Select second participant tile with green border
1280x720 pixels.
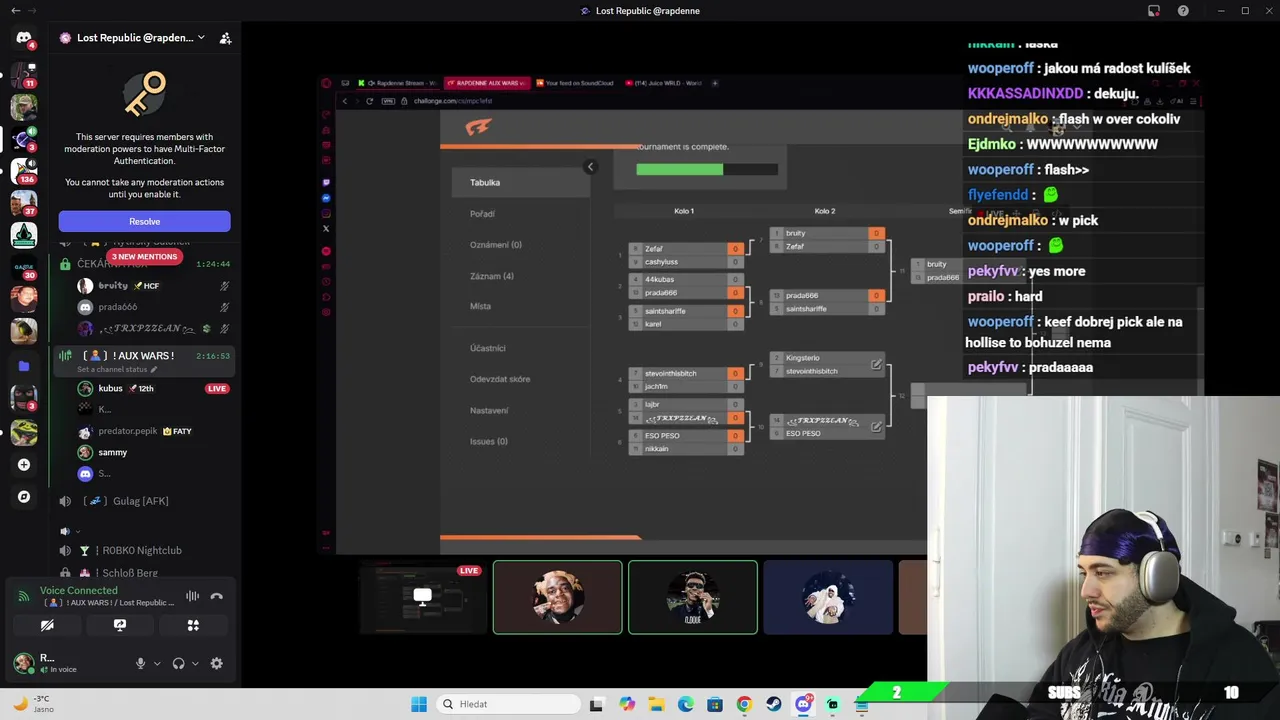tap(693, 598)
